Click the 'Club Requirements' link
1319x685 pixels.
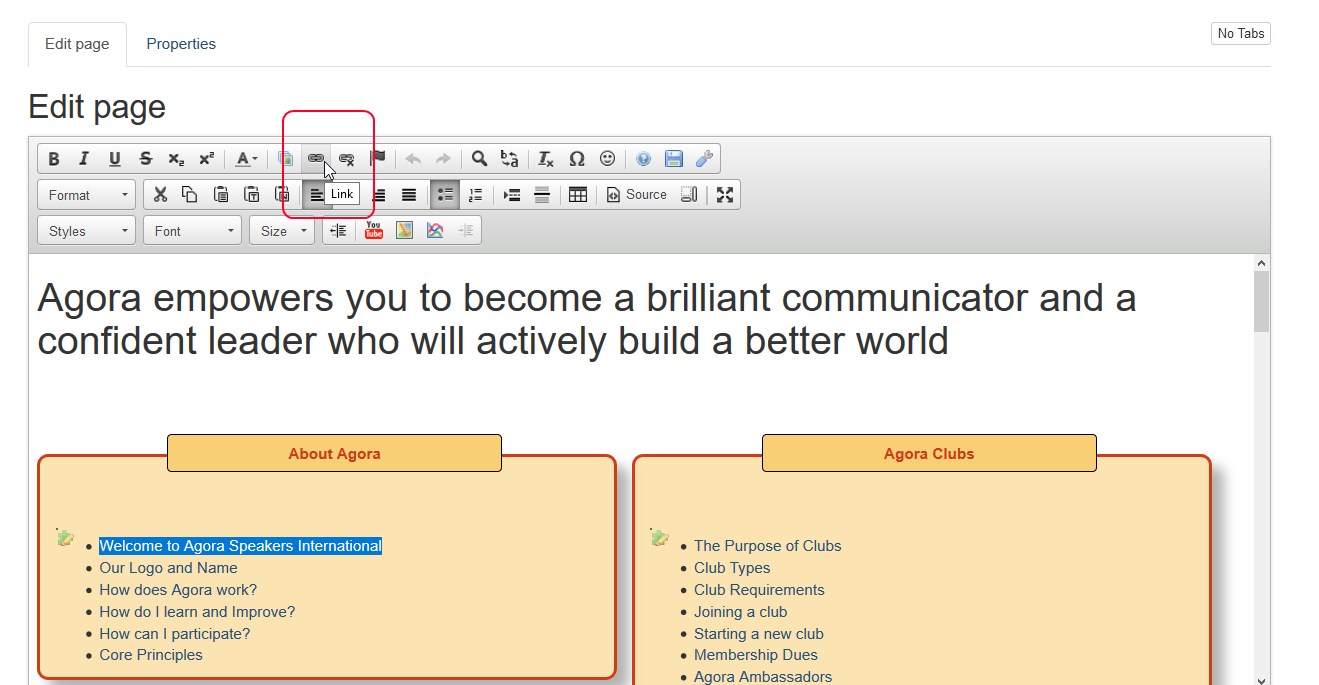759,590
